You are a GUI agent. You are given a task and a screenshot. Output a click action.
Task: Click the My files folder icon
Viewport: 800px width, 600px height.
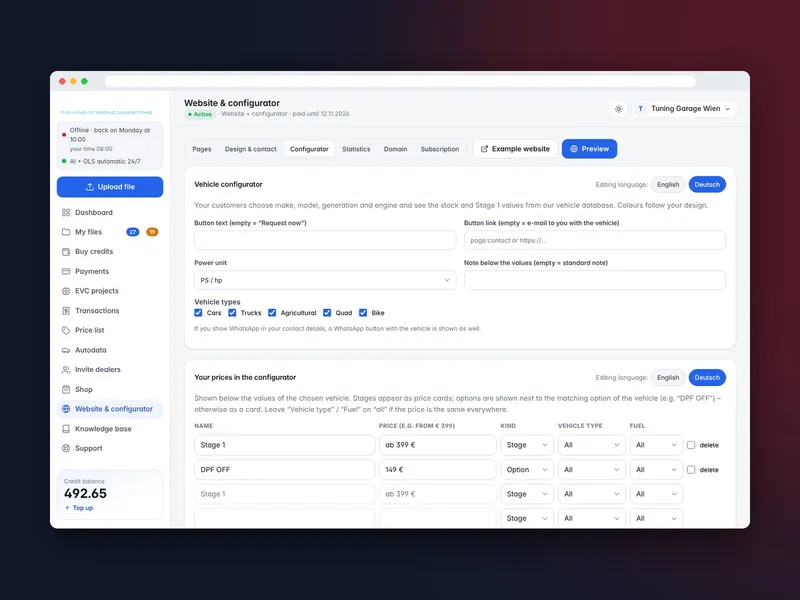point(66,232)
